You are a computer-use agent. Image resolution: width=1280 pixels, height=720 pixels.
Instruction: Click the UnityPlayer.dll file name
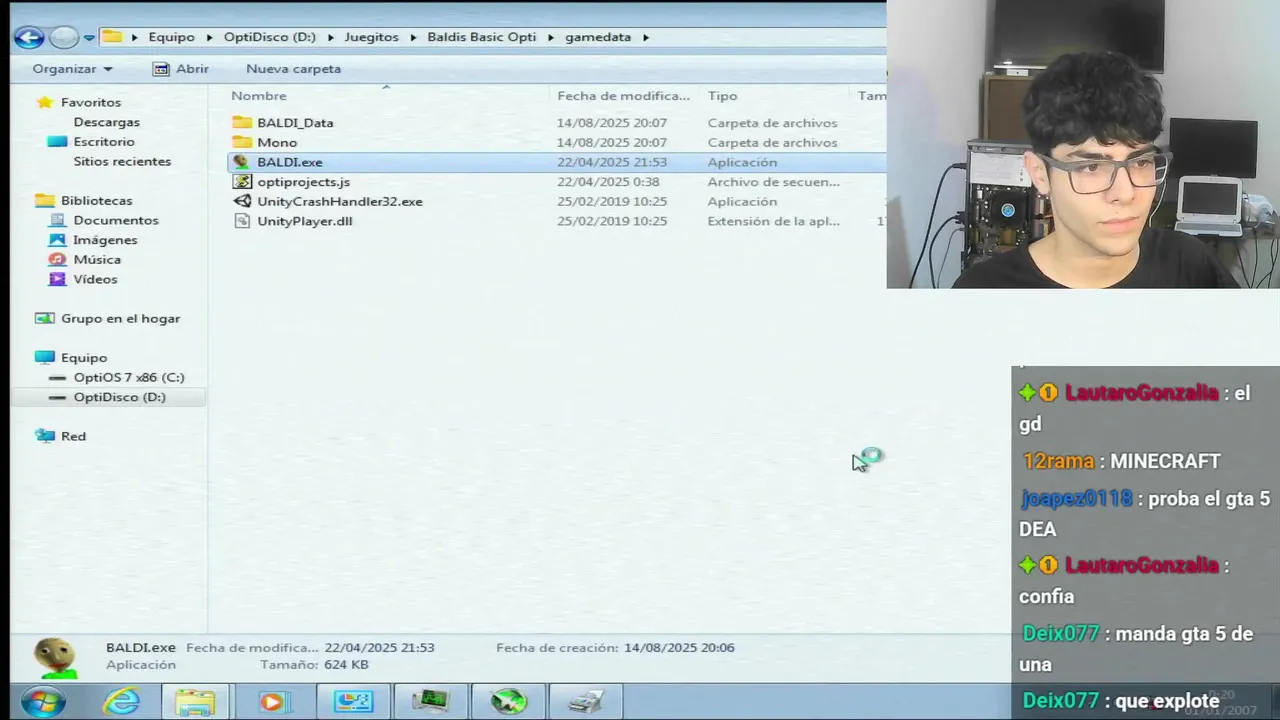[304, 221]
